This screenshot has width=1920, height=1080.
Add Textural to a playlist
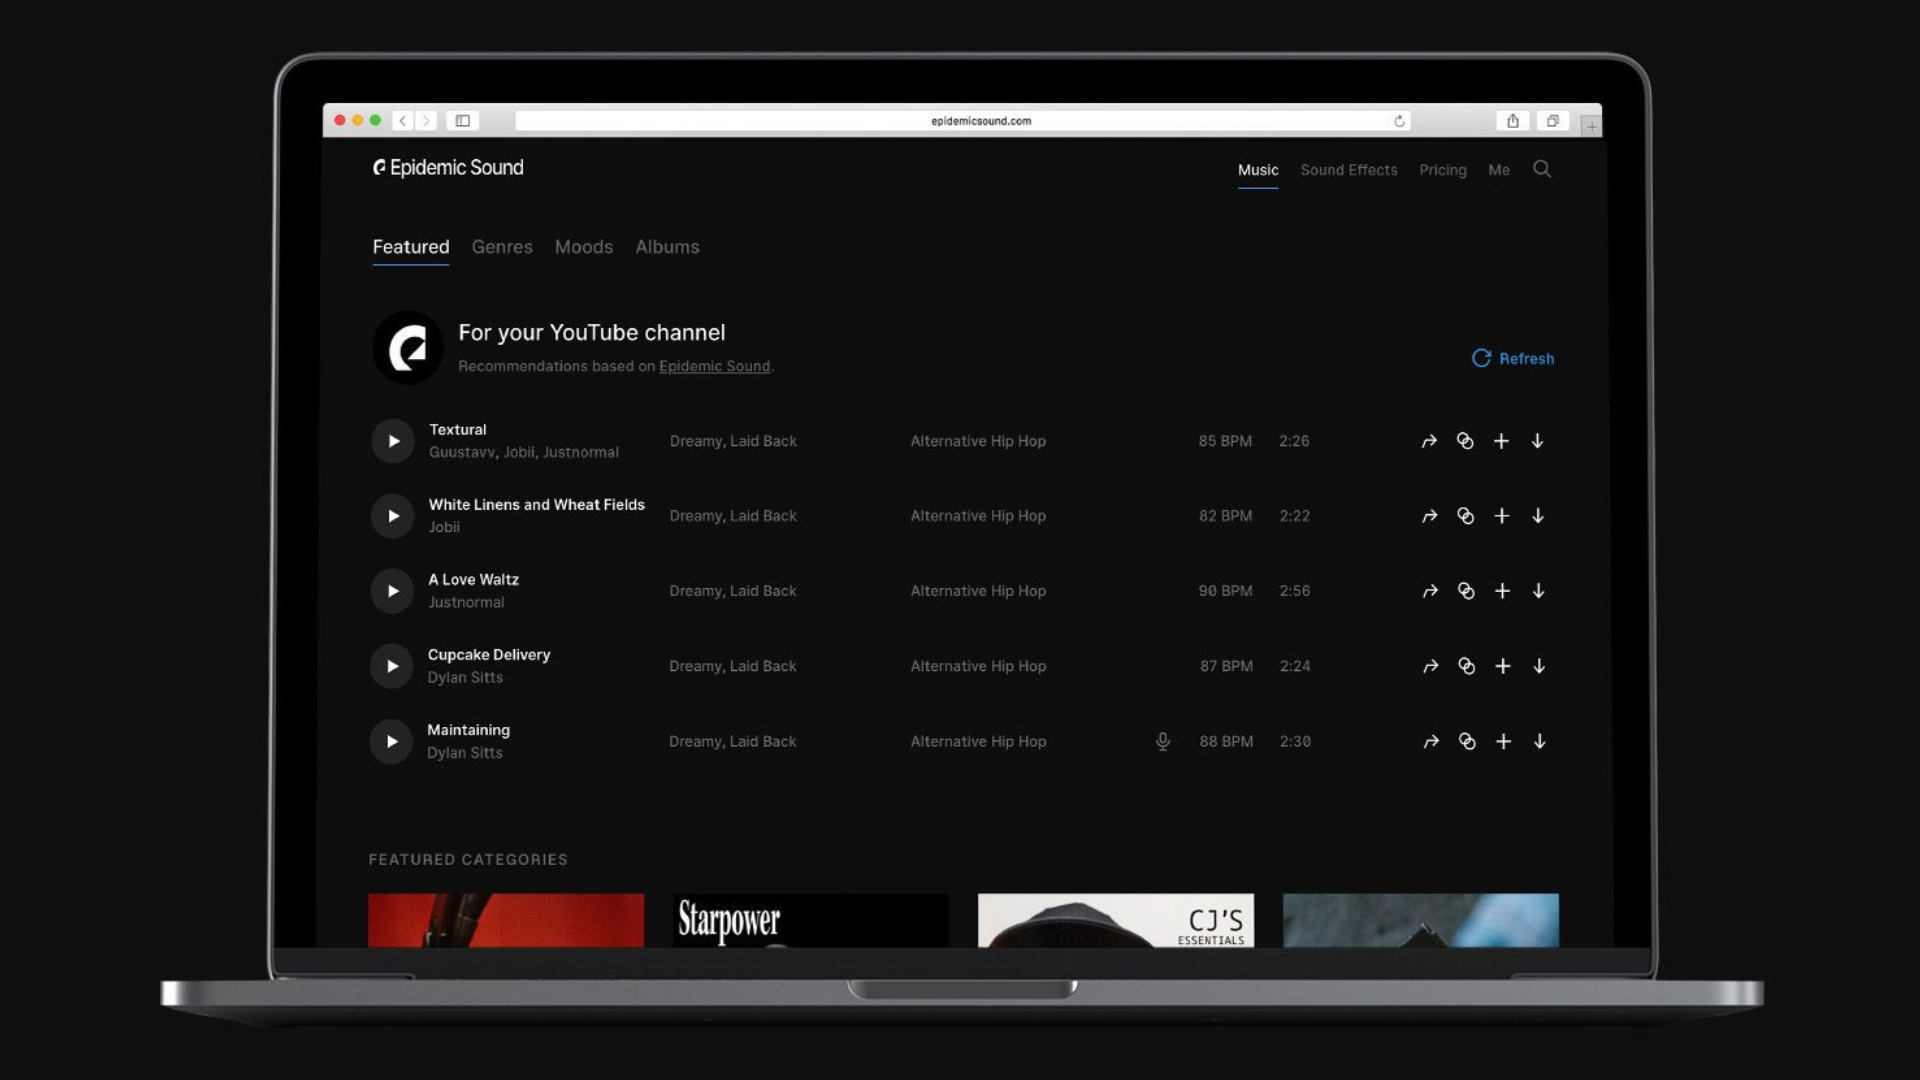pyautogui.click(x=1501, y=441)
